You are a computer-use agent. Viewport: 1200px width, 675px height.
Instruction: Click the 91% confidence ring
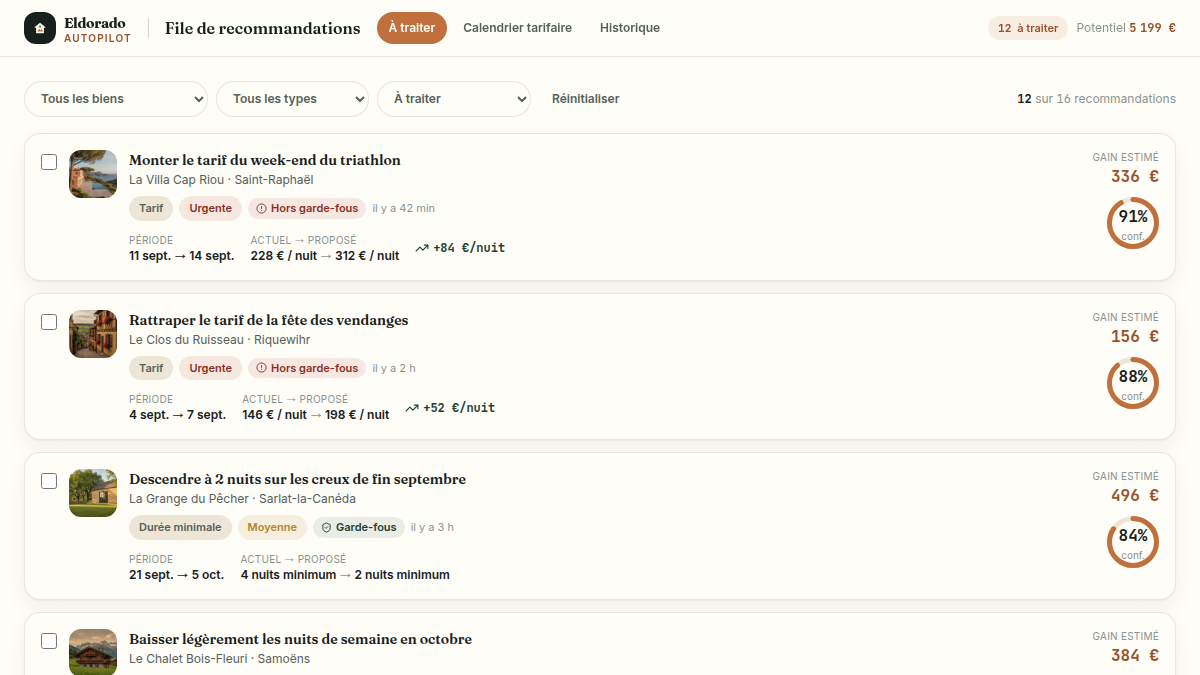point(1132,223)
